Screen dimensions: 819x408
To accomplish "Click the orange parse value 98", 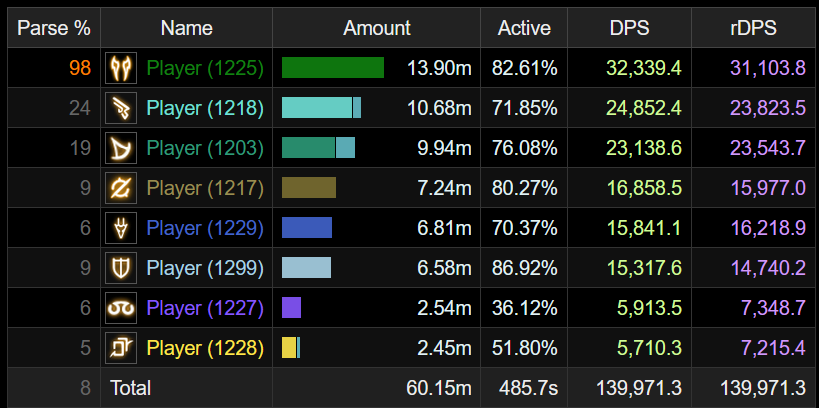I will (79, 68).
